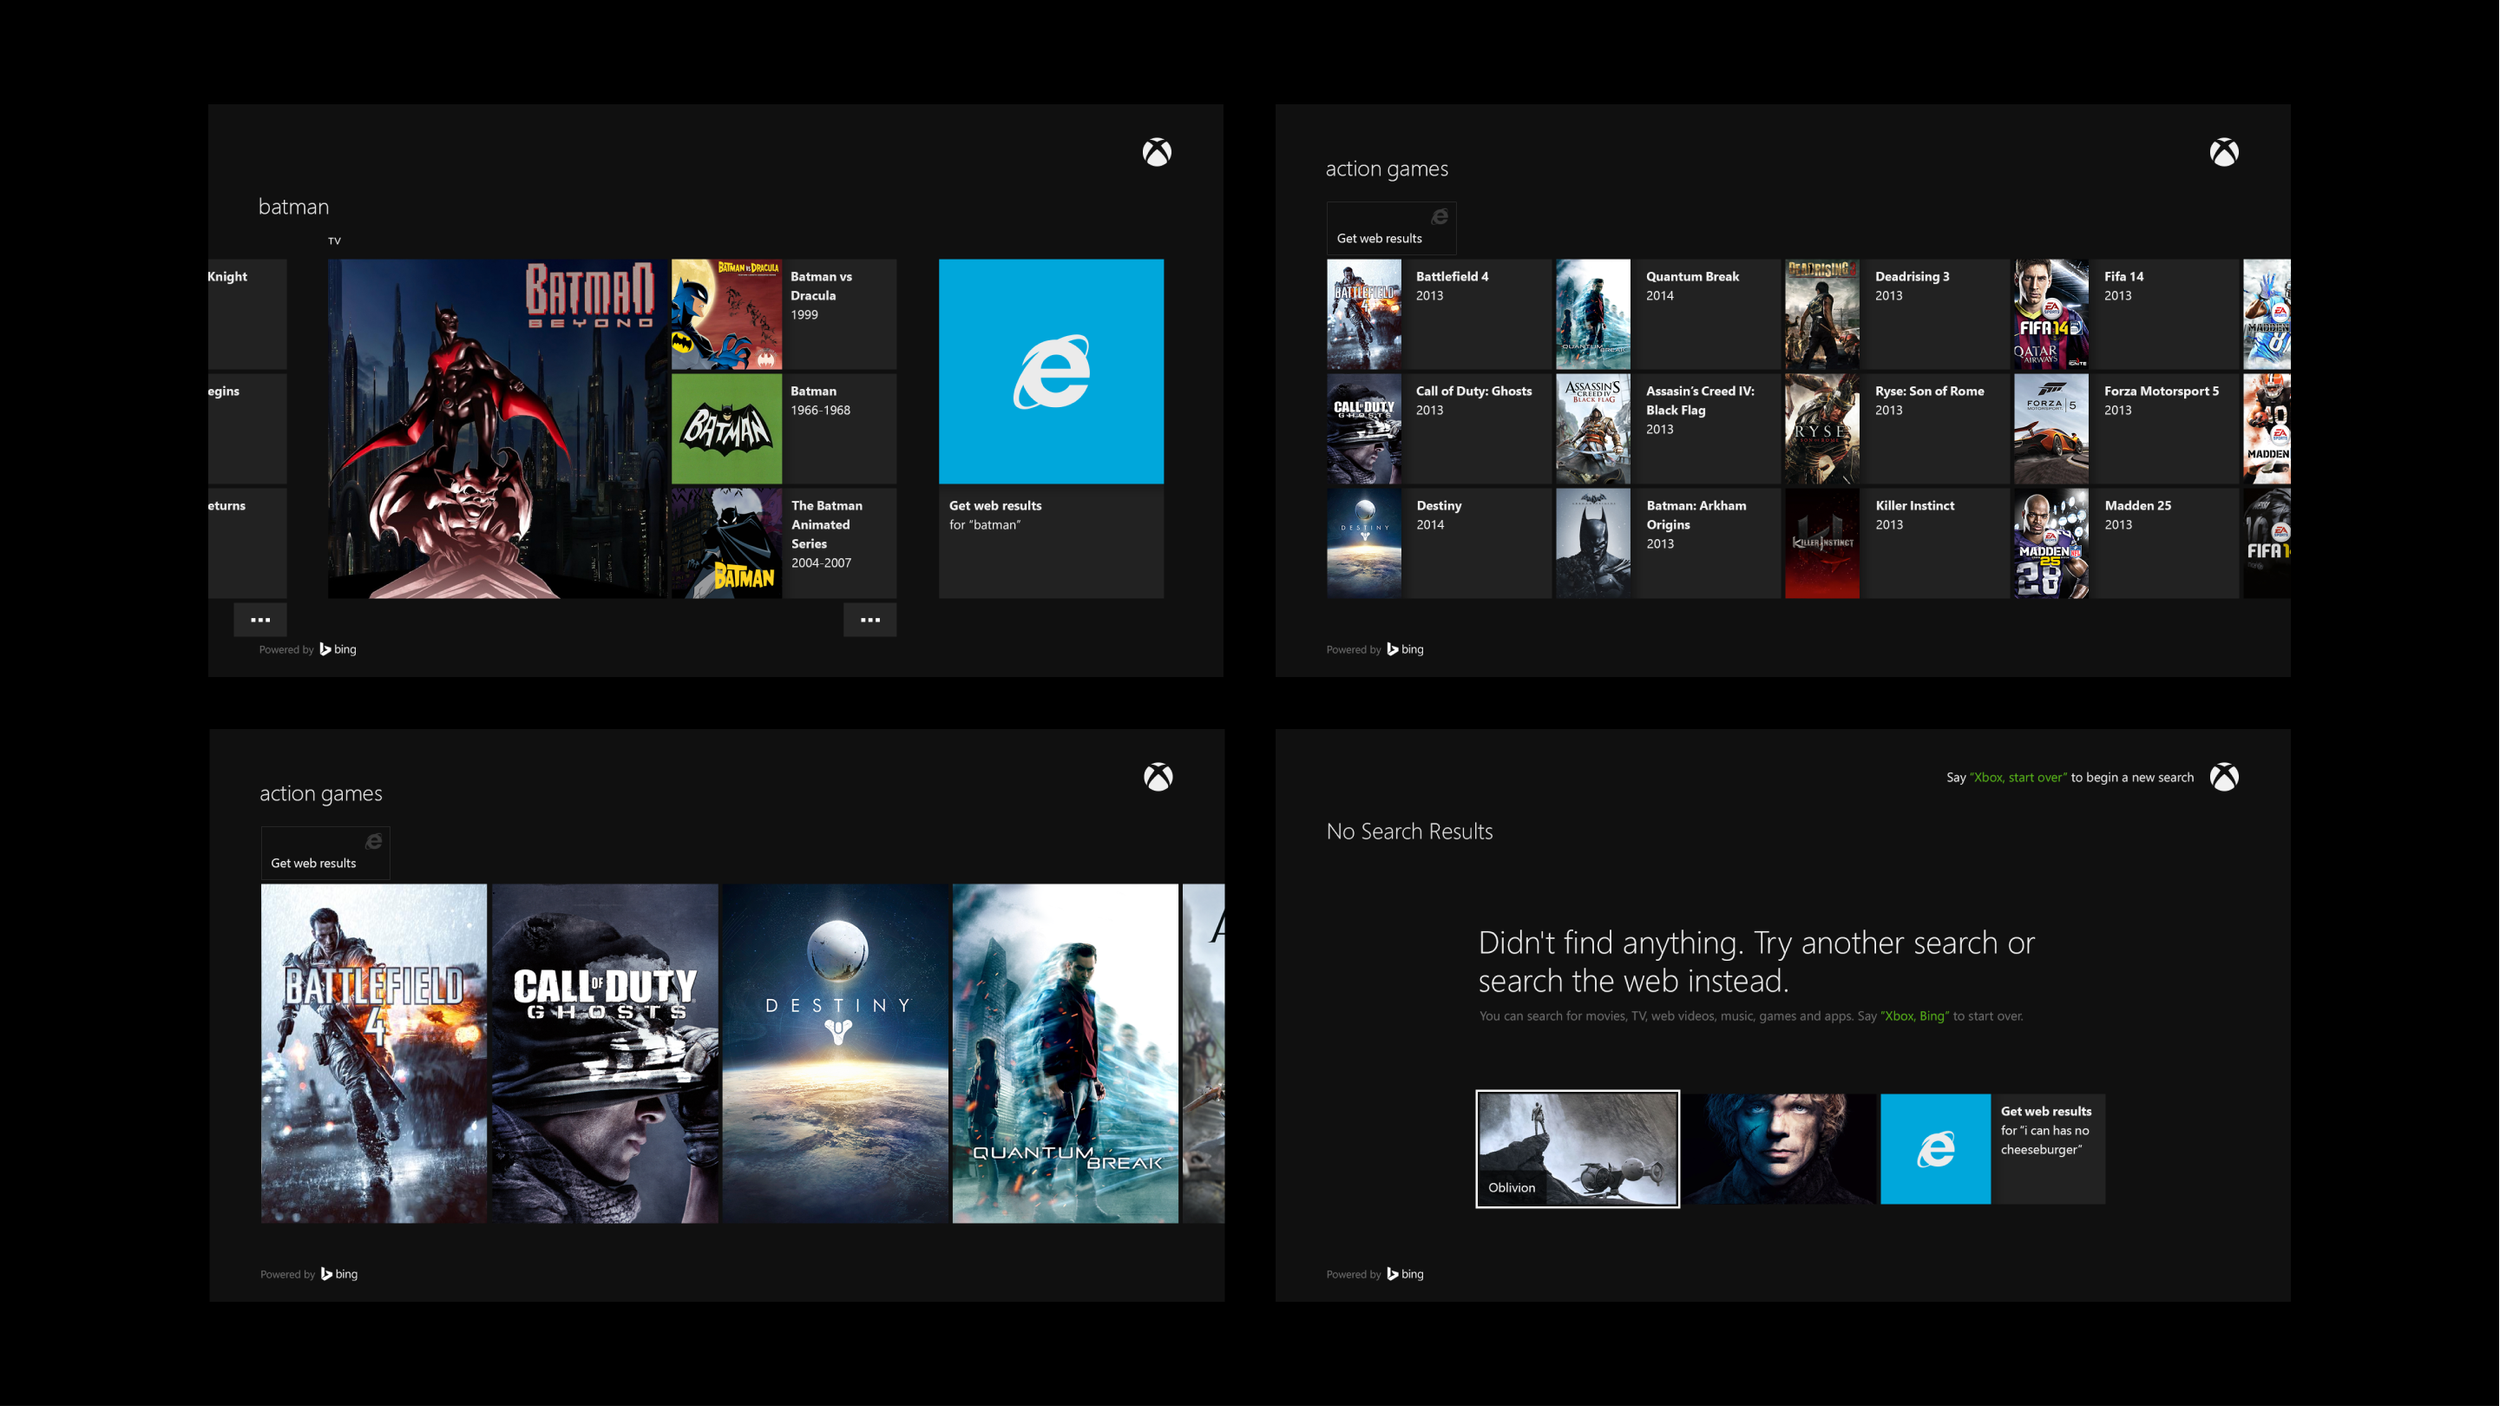Screen dimensions: 2500x1407
Task: Click Get web results button in grid view
Action: point(1390,229)
